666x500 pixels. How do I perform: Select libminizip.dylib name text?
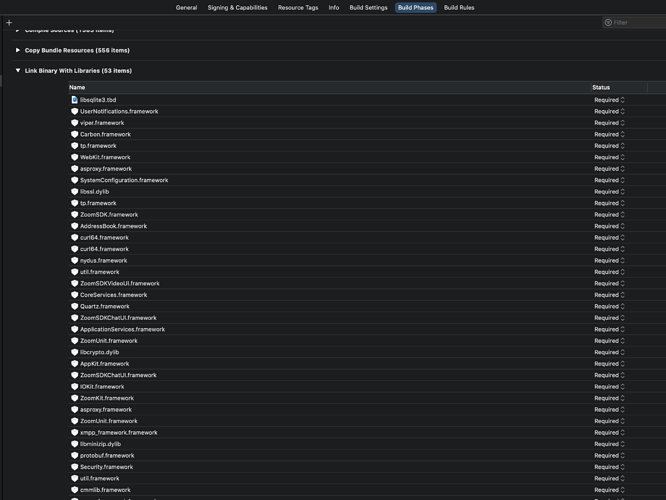click(x=101, y=444)
